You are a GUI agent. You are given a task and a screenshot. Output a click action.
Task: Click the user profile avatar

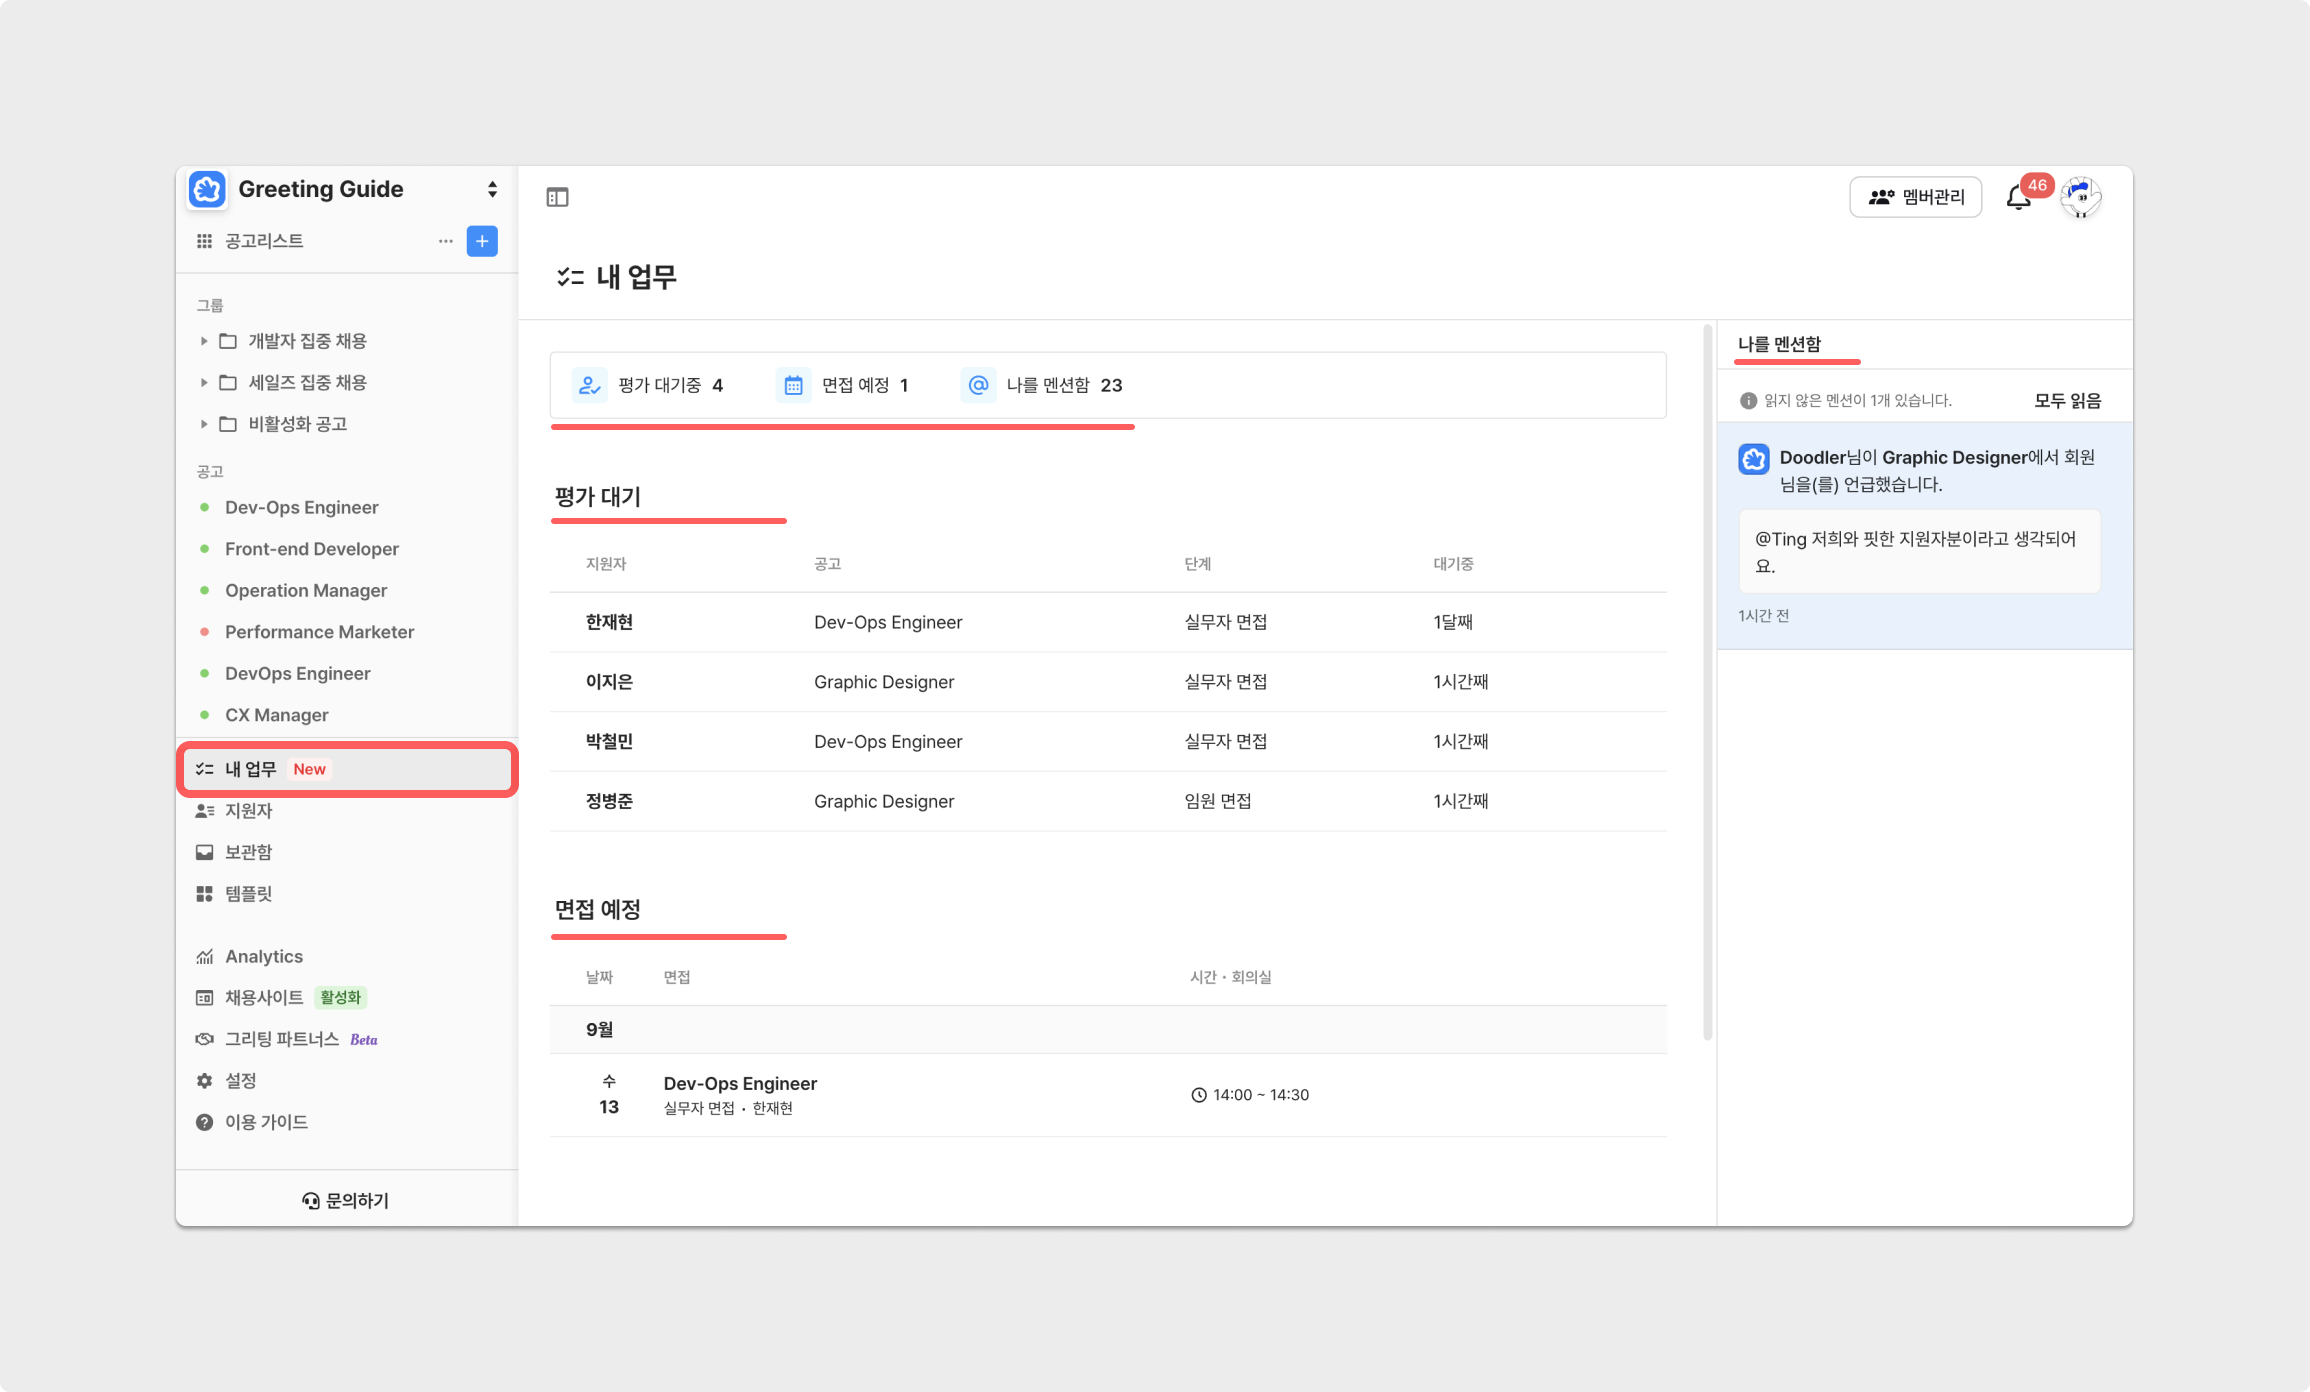tap(2082, 197)
